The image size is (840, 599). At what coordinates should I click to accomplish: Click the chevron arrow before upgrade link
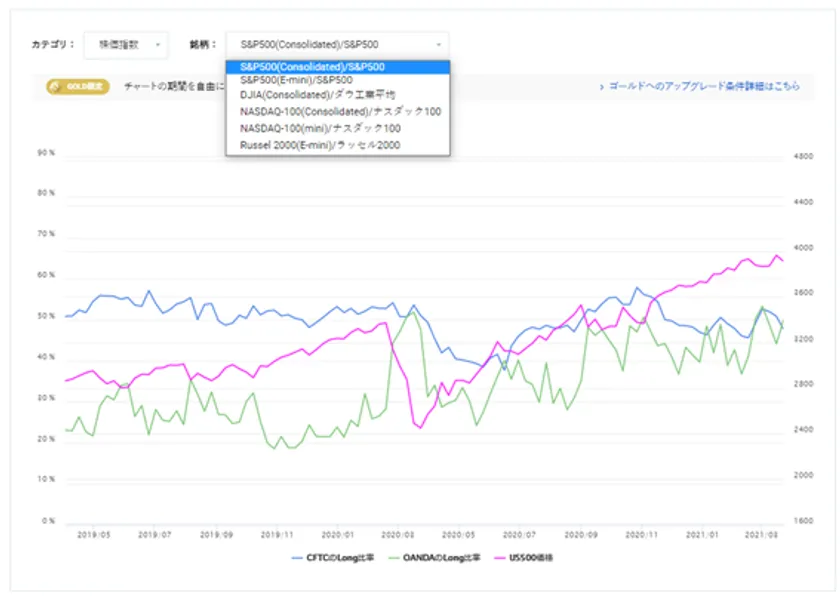click(600, 87)
